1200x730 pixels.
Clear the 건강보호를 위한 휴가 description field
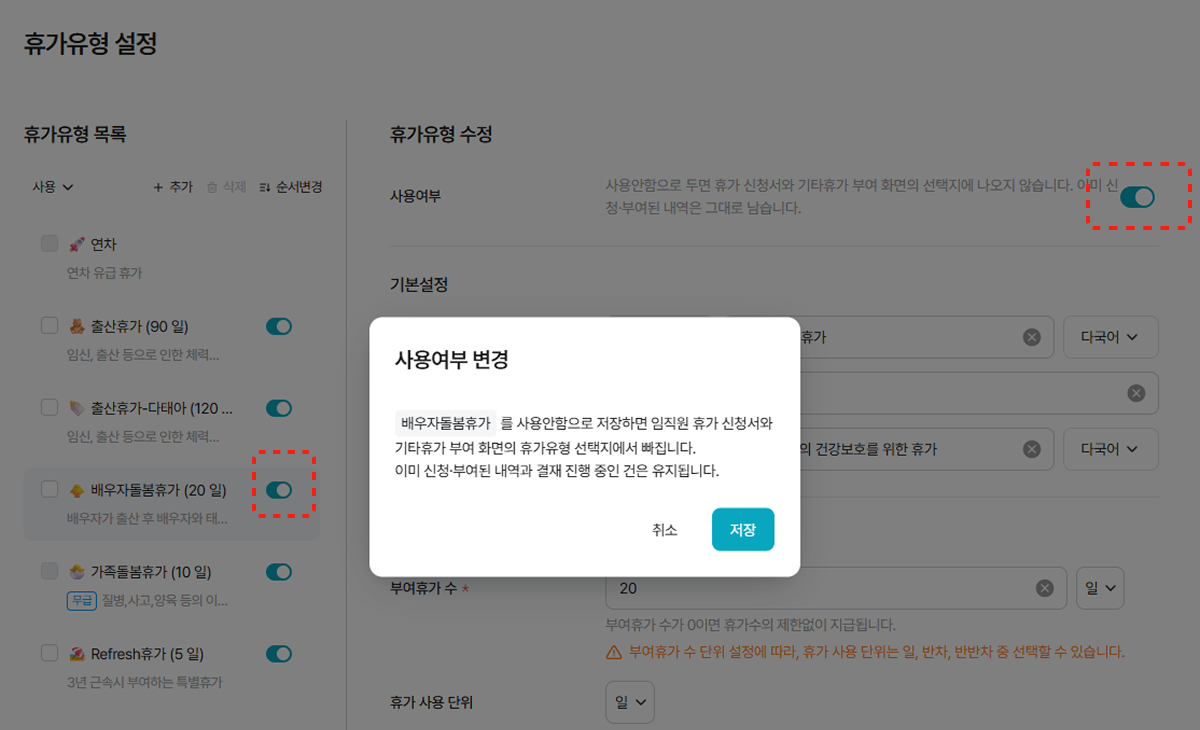coord(1032,449)
